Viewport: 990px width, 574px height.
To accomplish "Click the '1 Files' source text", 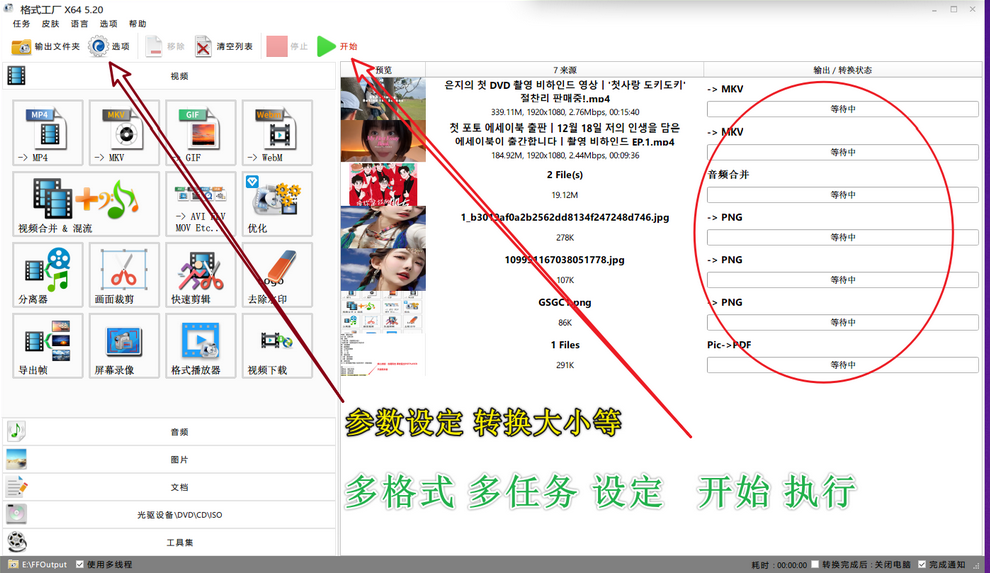I will 564,345.
